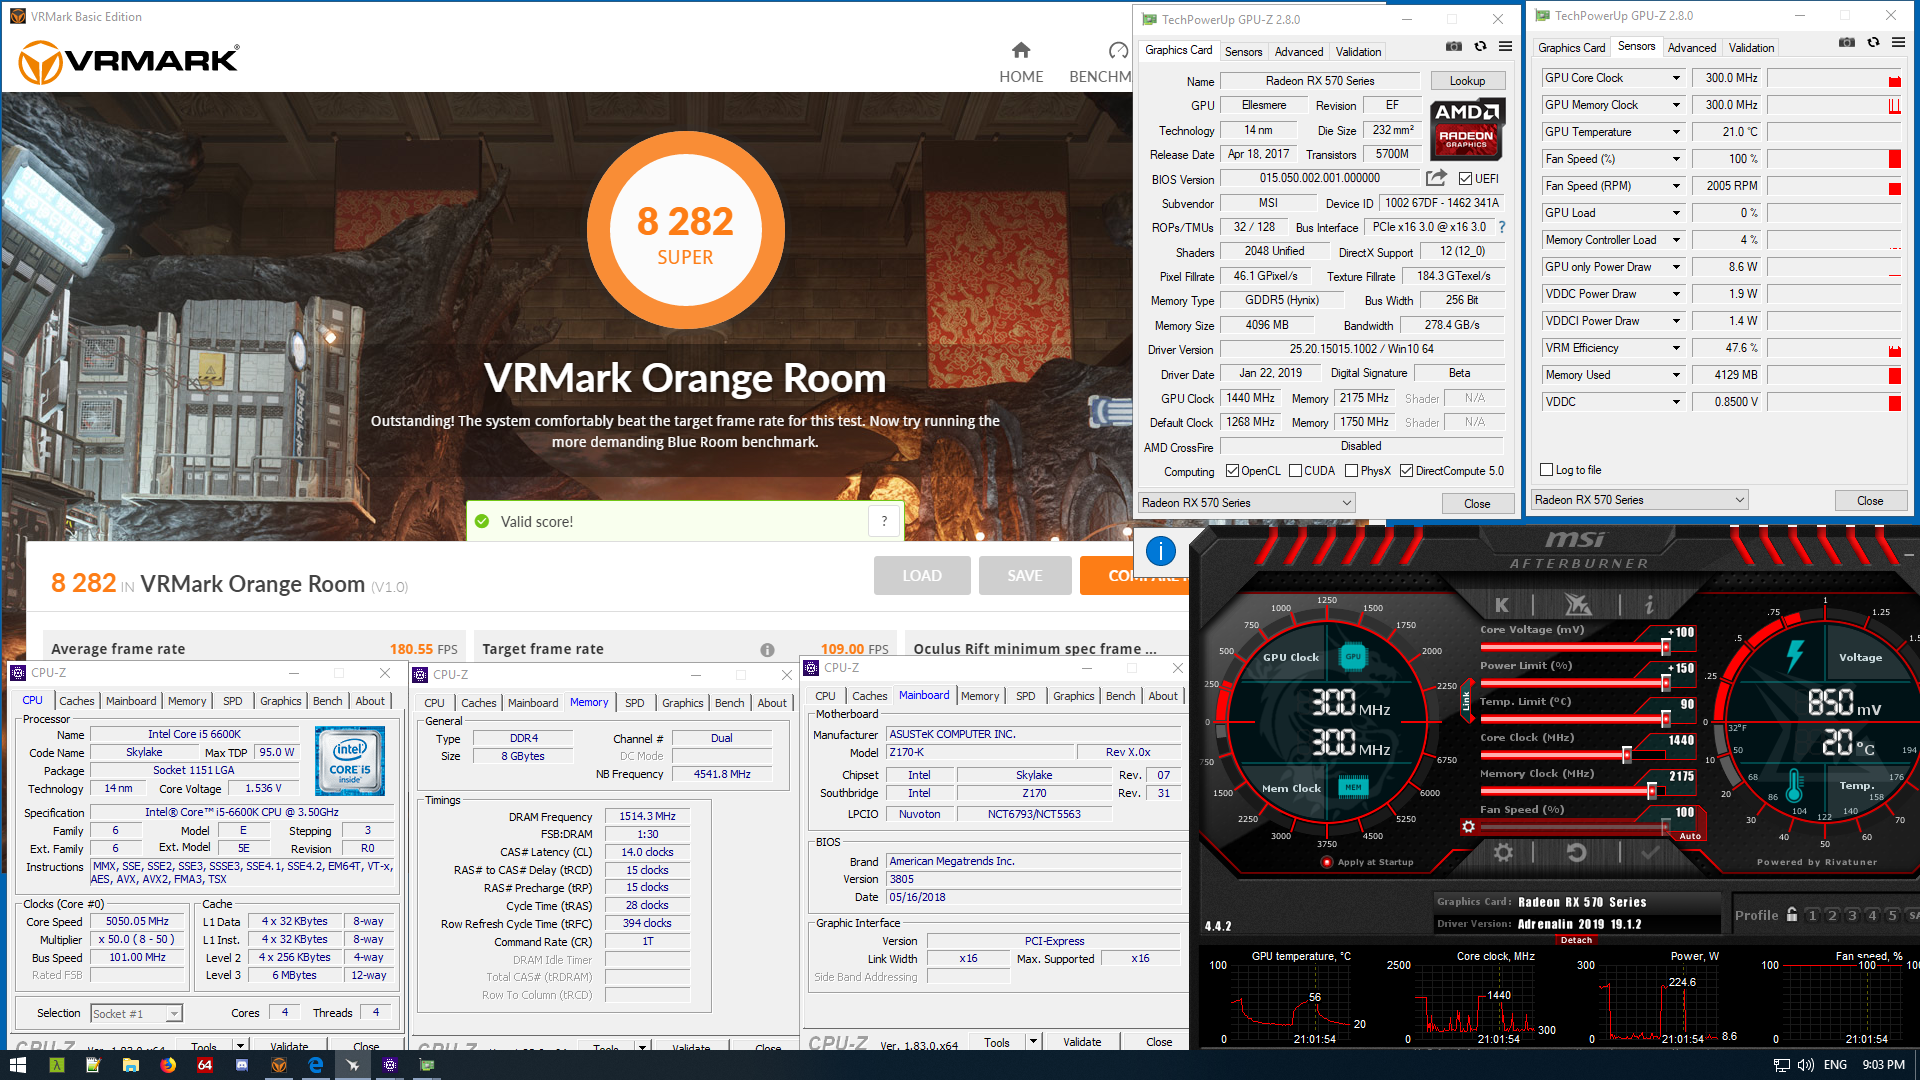Image resolution: width=1920 pixels, height=1080 pixels.
Task: Open Validation tab in the GPU-Z Sensors window
Action: (x=1751, y=48)
